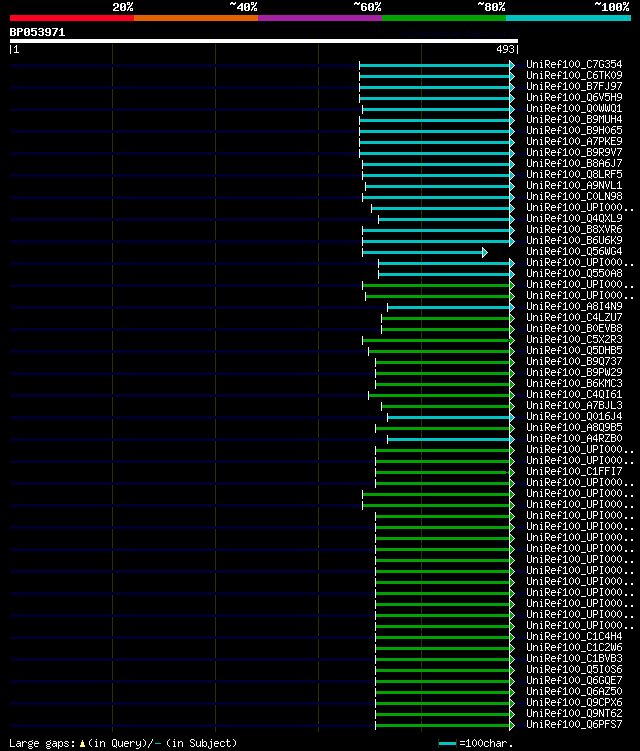Open the UniRef100_Q6V5H9 hit label
640x751 pixels.
tap(574, 97)
